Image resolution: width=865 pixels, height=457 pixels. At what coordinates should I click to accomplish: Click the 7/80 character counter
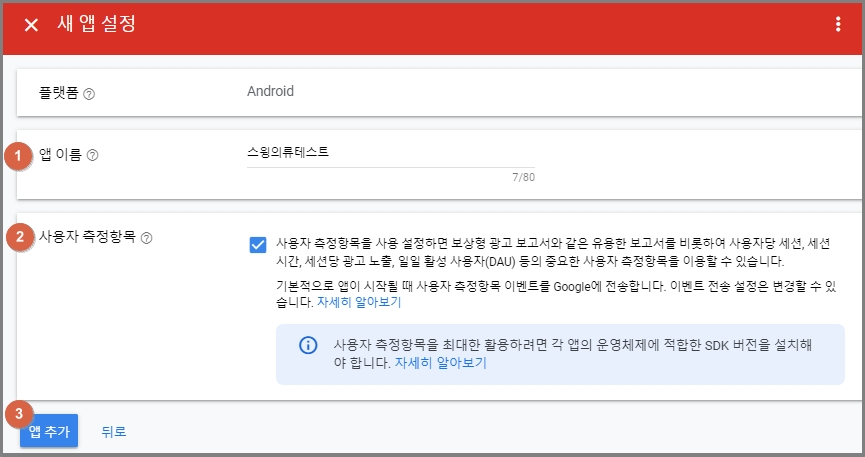click(x=524, y=177)
